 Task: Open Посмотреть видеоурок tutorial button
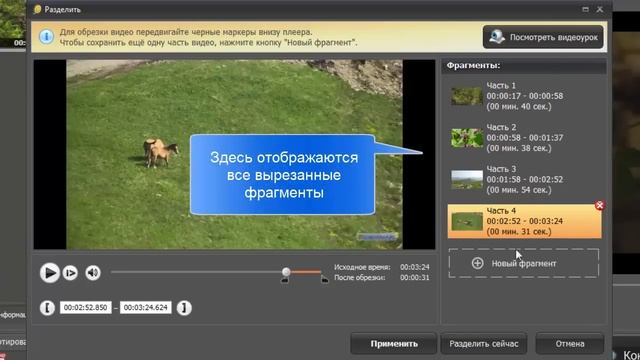pyautogui.click(x=543, y=37)
